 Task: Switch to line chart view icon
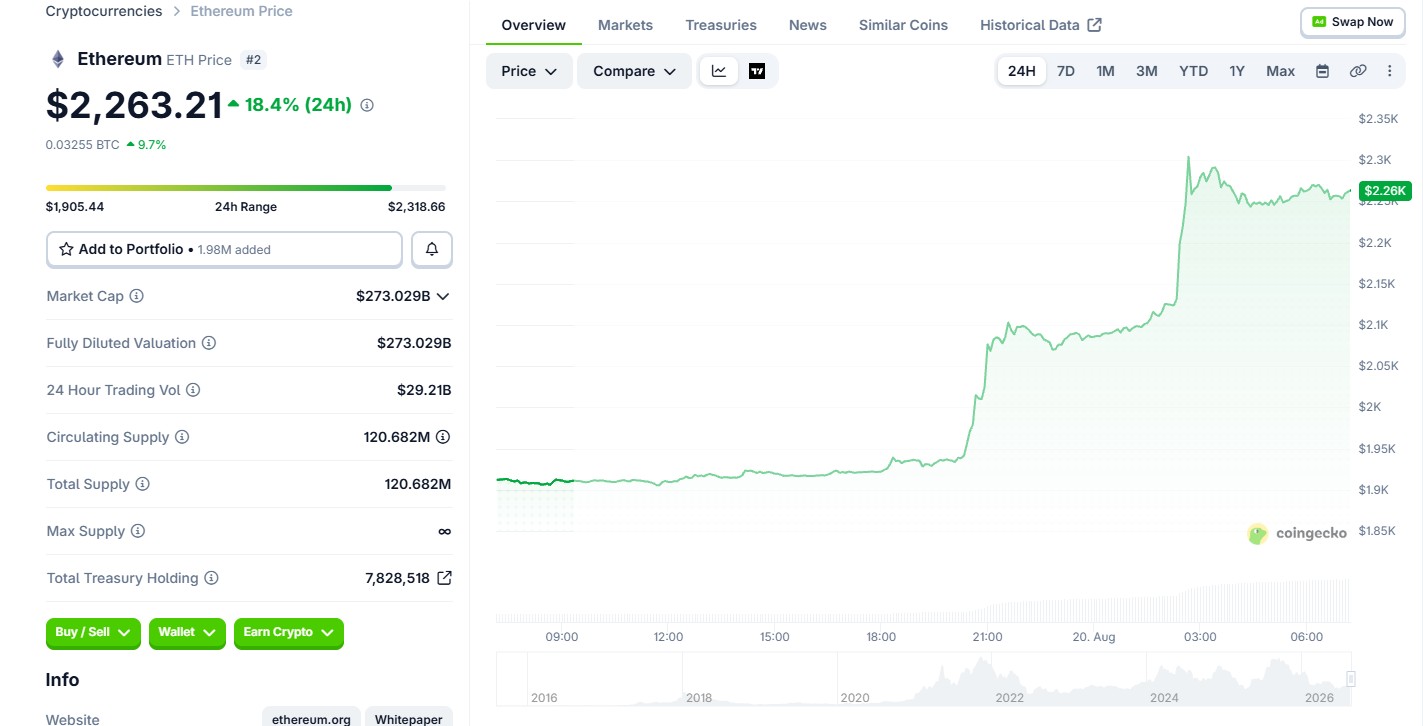pos(719,71)
